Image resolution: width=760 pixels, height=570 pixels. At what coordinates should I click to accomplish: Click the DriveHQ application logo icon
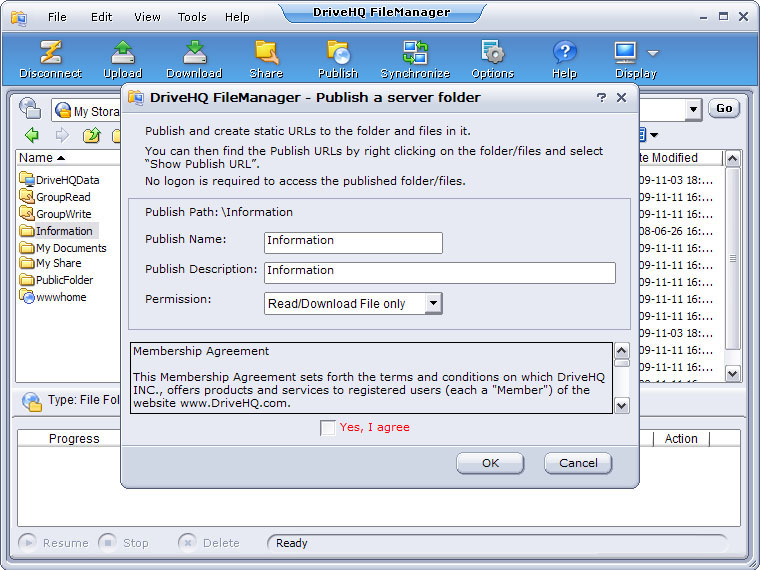(x=19, y=18)
